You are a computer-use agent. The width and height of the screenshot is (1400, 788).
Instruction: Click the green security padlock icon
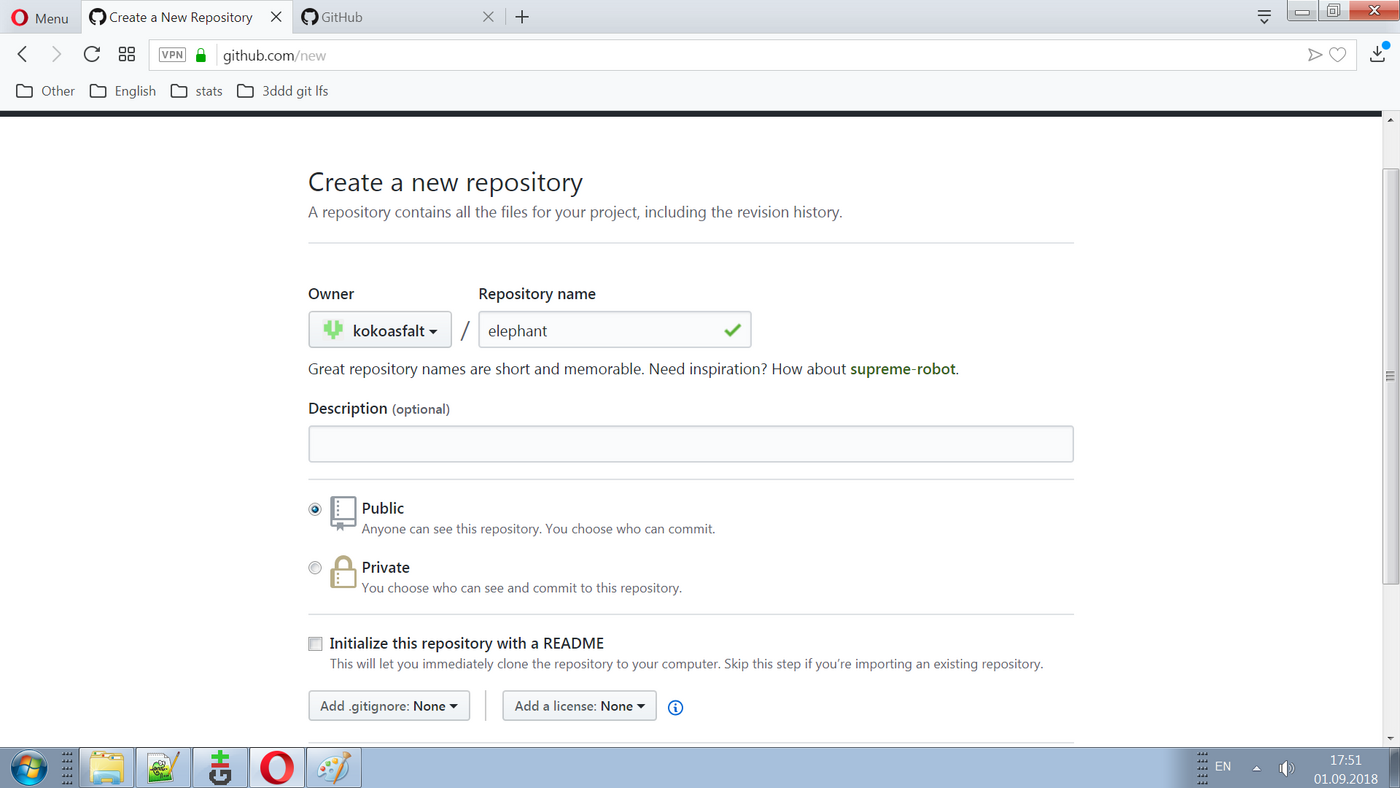coord(201,55)
